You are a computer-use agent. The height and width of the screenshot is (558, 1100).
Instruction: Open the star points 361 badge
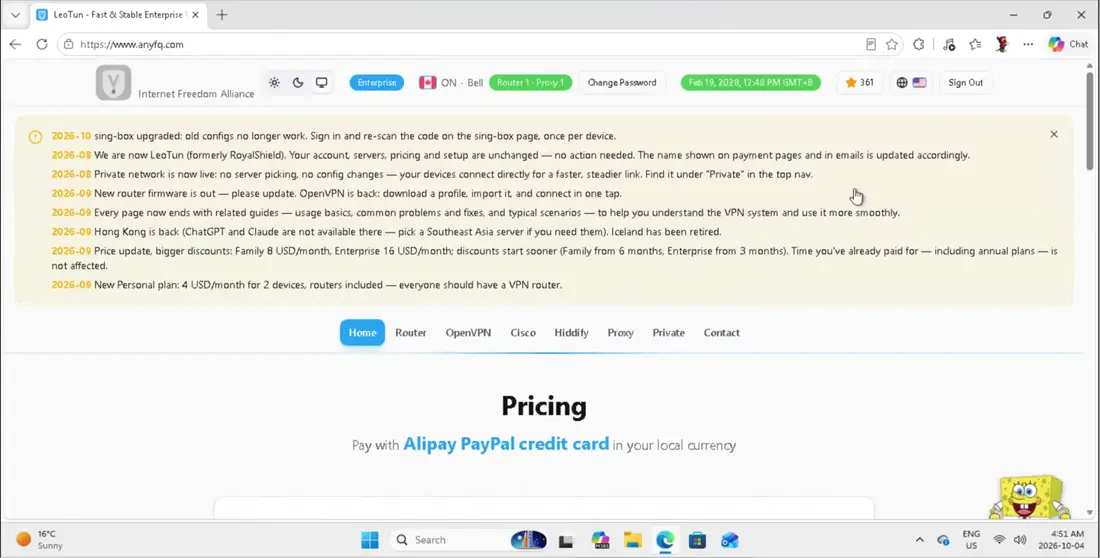[x=859, y=83]
